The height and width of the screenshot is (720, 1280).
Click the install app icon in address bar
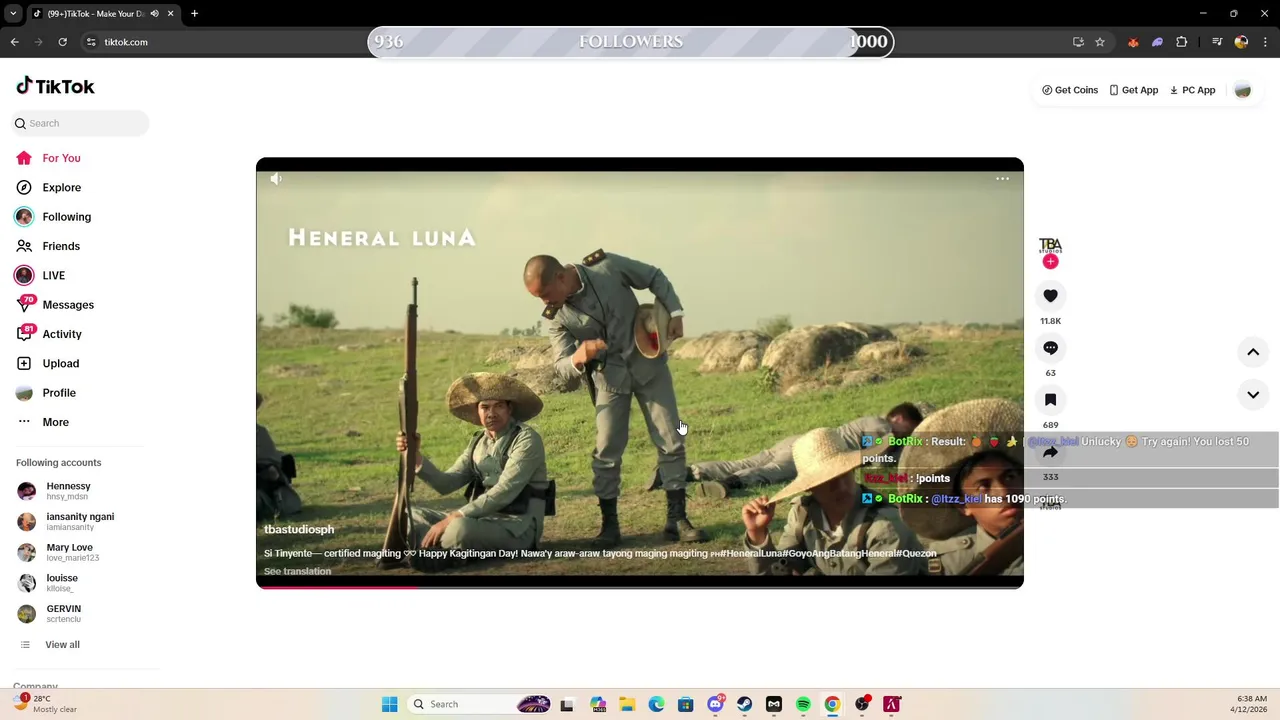[1078, 42]
